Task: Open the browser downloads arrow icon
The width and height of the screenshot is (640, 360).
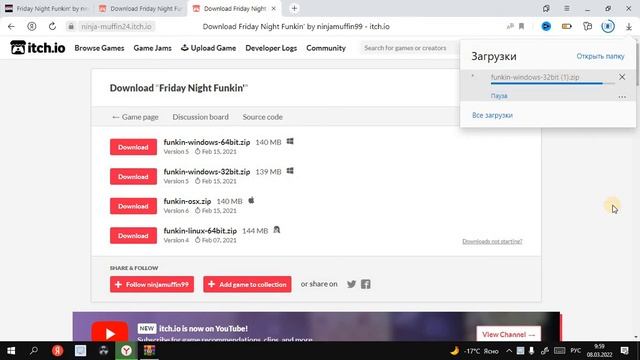Action: pos(629,27)
